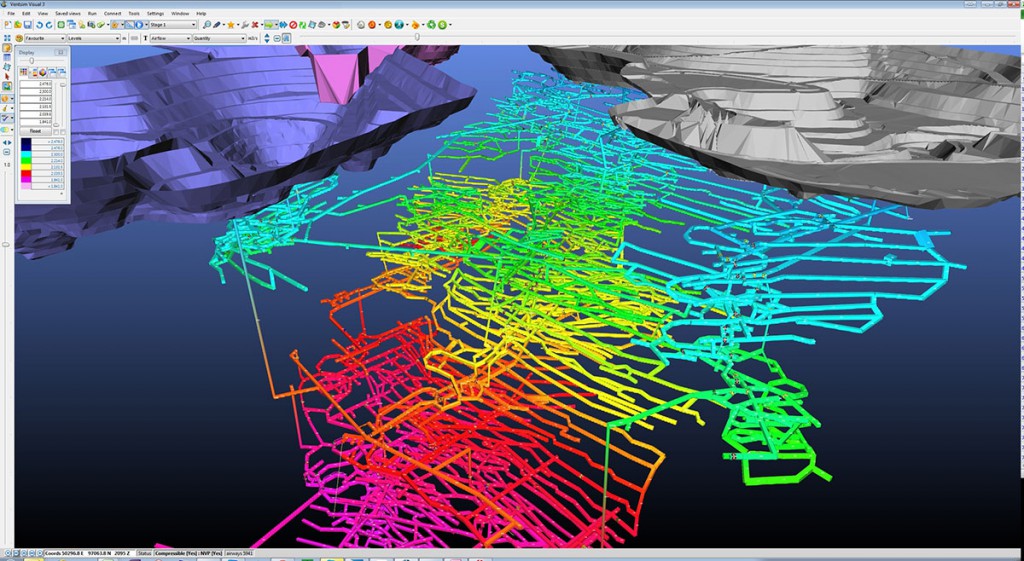Click the cyan colour swatch in legend
The image size is (1024, 561).
pyautogui.click(x=26, y=154)
